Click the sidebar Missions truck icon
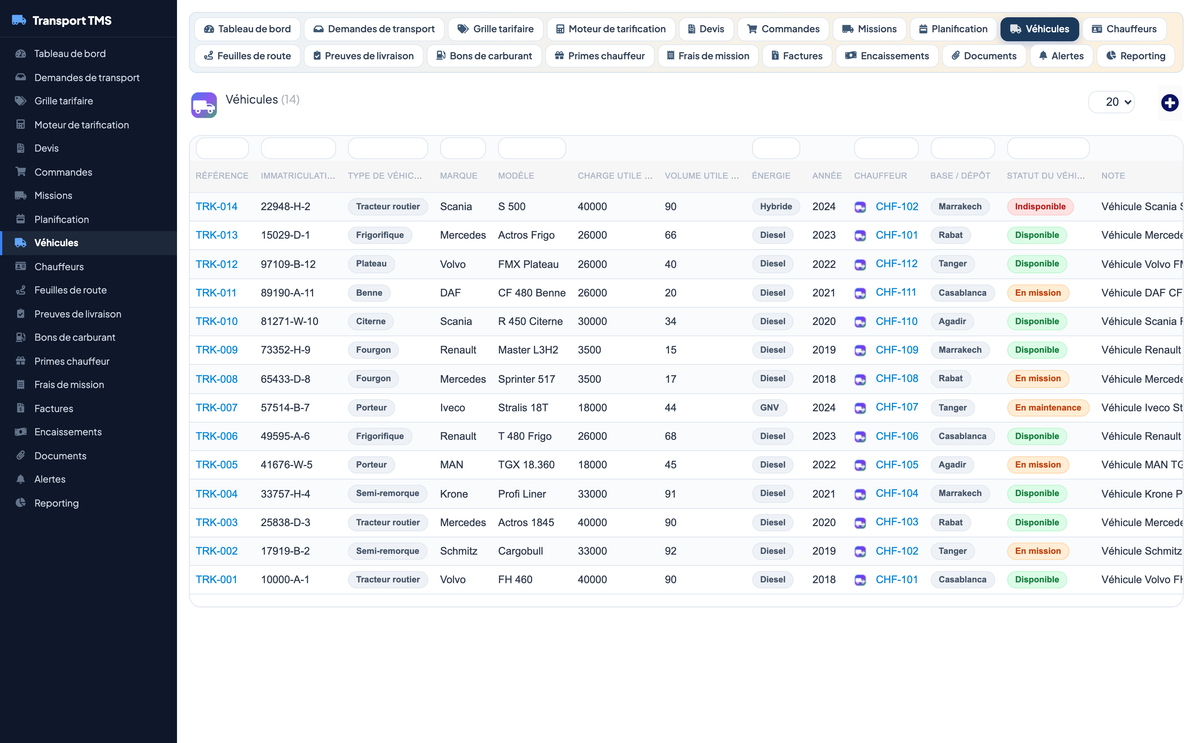 (21, 195)
